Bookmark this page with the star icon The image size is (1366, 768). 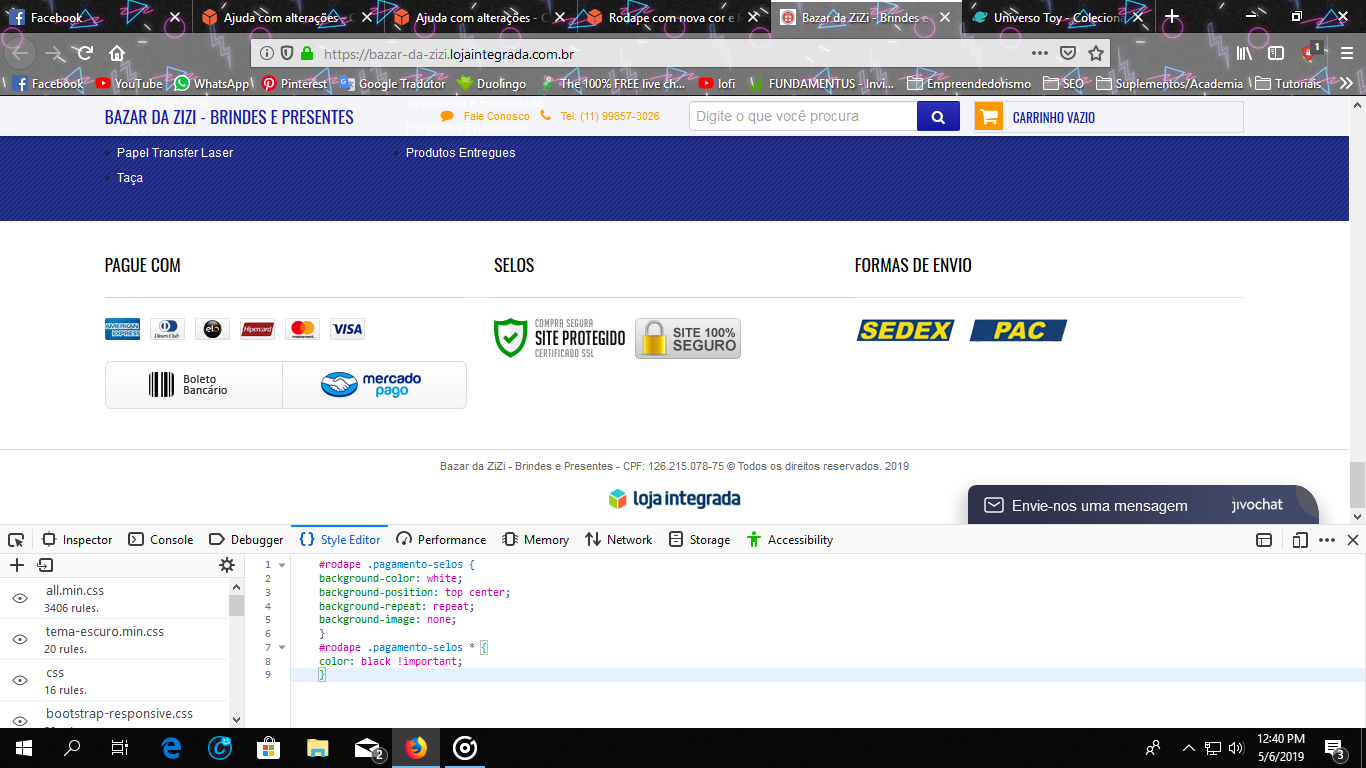(1096, 53)
